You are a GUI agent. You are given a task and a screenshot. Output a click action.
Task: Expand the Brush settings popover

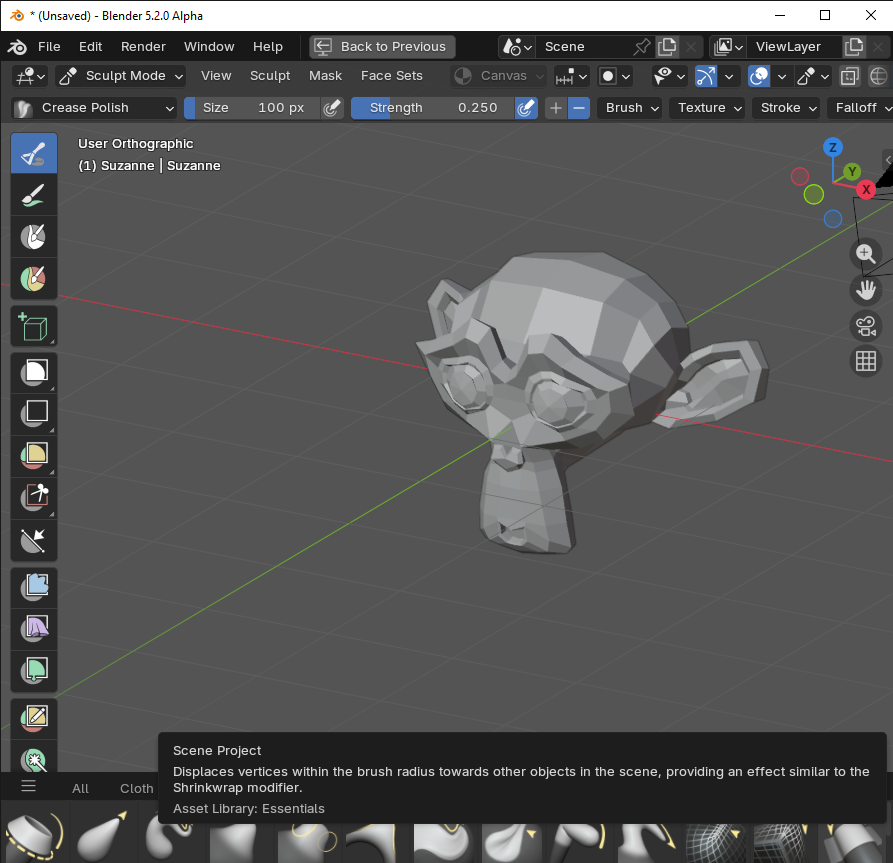631,108
